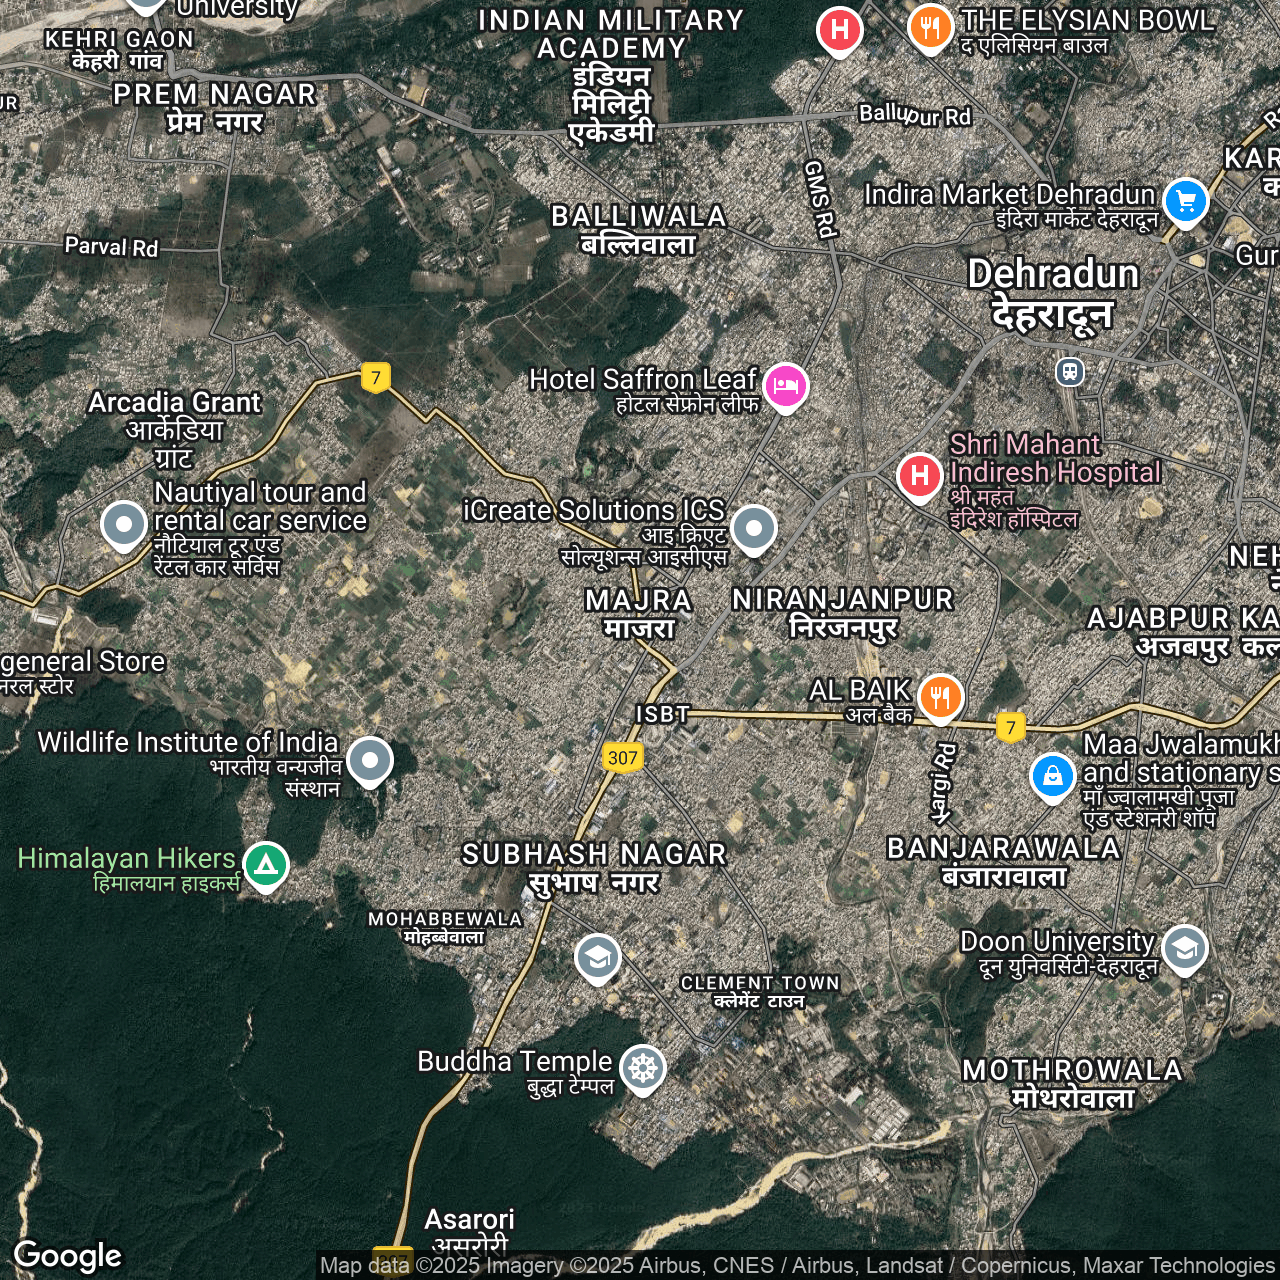1280x1280 pixels.
Task: Select the ISBT label on the map
Action: (663, 713)
